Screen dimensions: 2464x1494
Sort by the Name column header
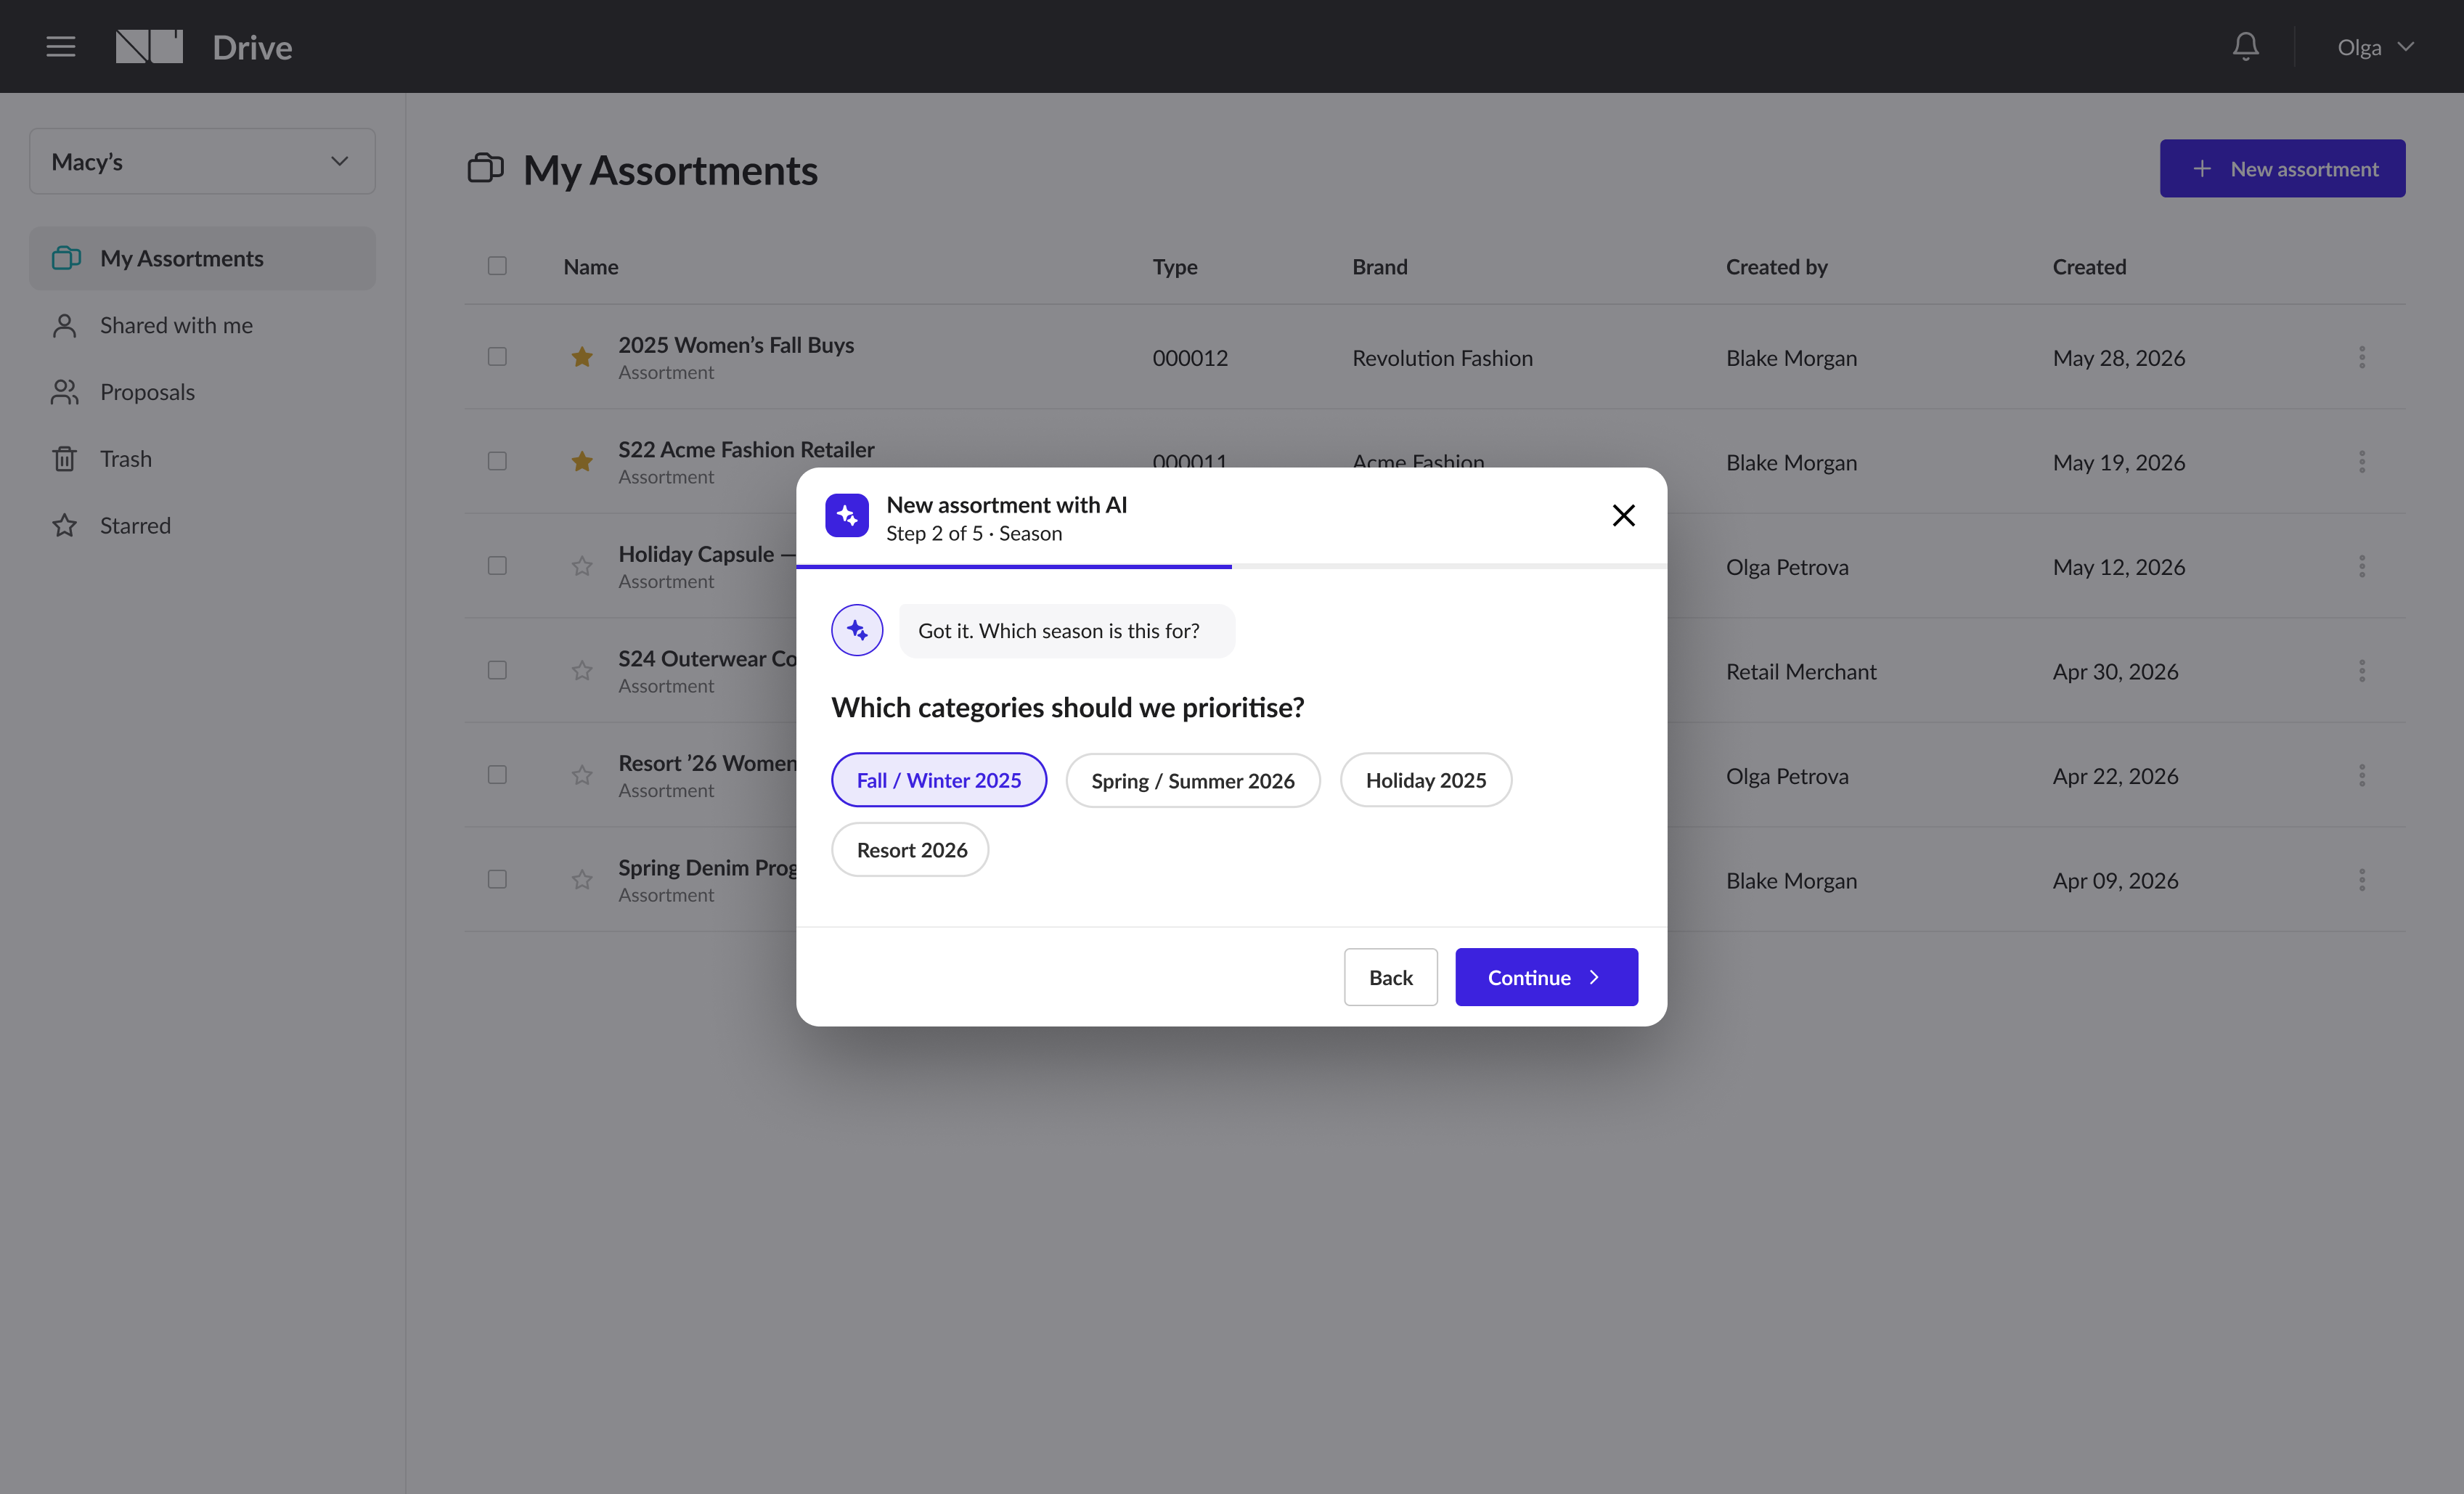591,266
